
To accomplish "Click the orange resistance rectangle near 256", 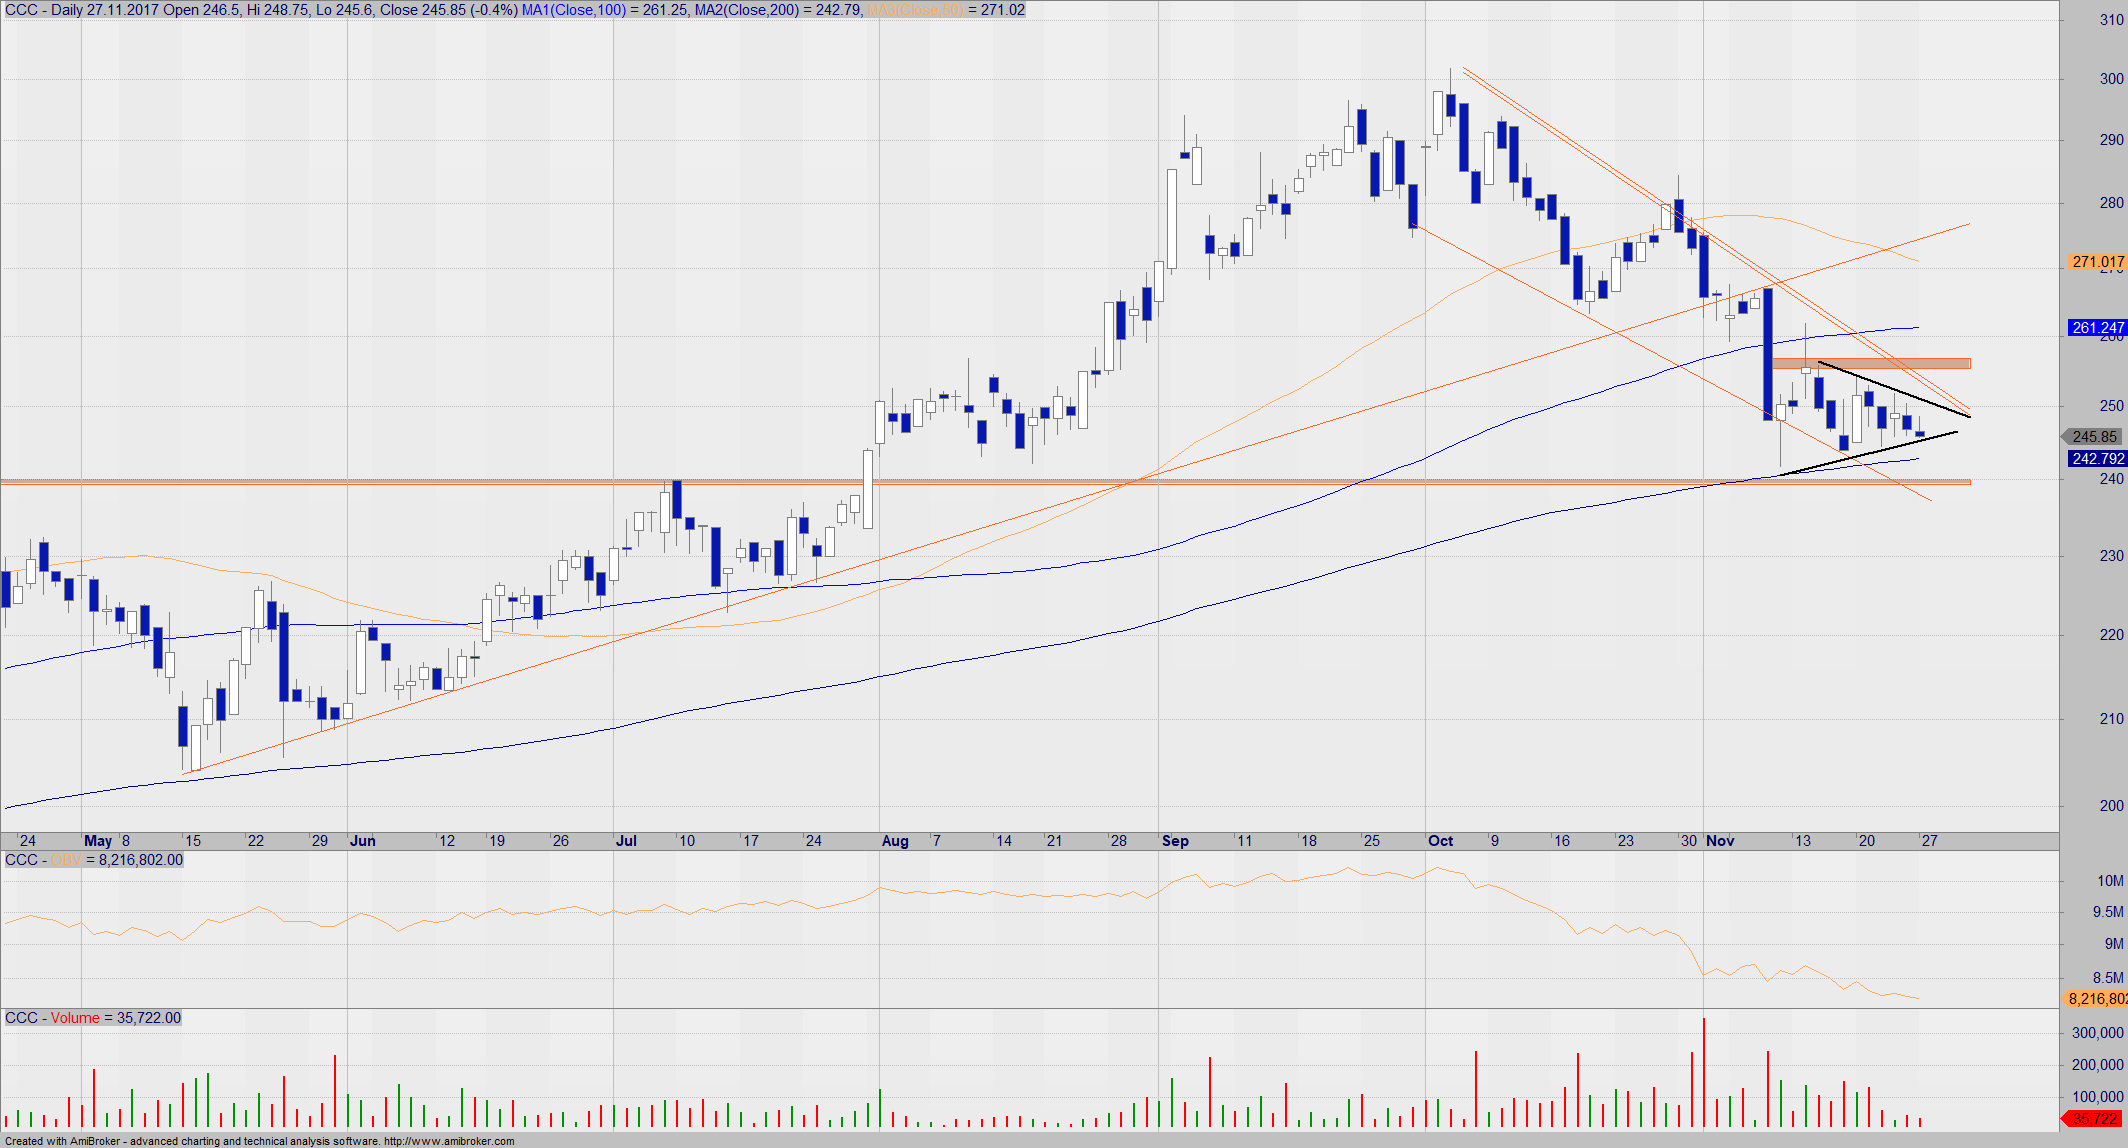I will pos(1870,363).
